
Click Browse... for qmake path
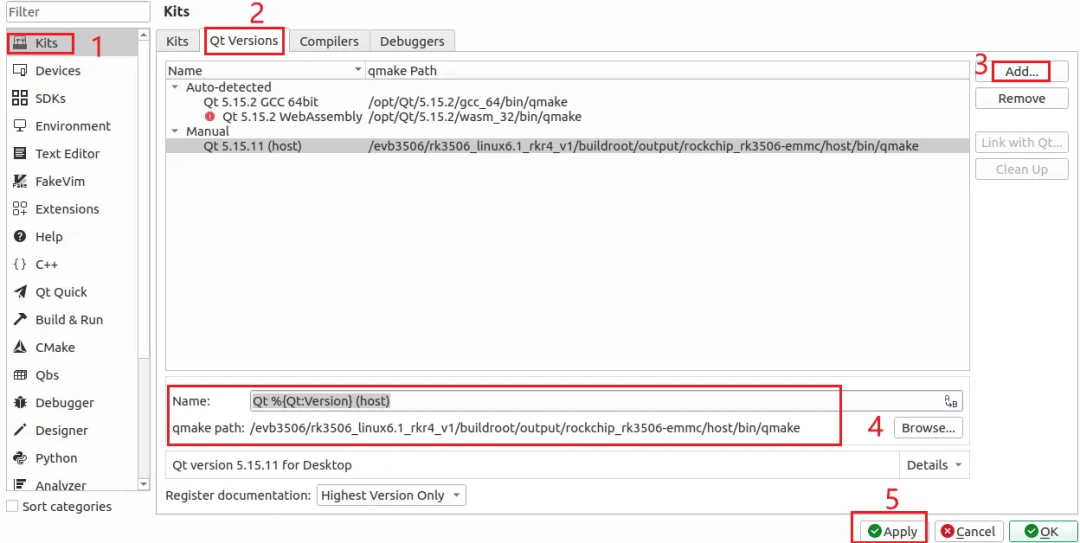(928, 428)
